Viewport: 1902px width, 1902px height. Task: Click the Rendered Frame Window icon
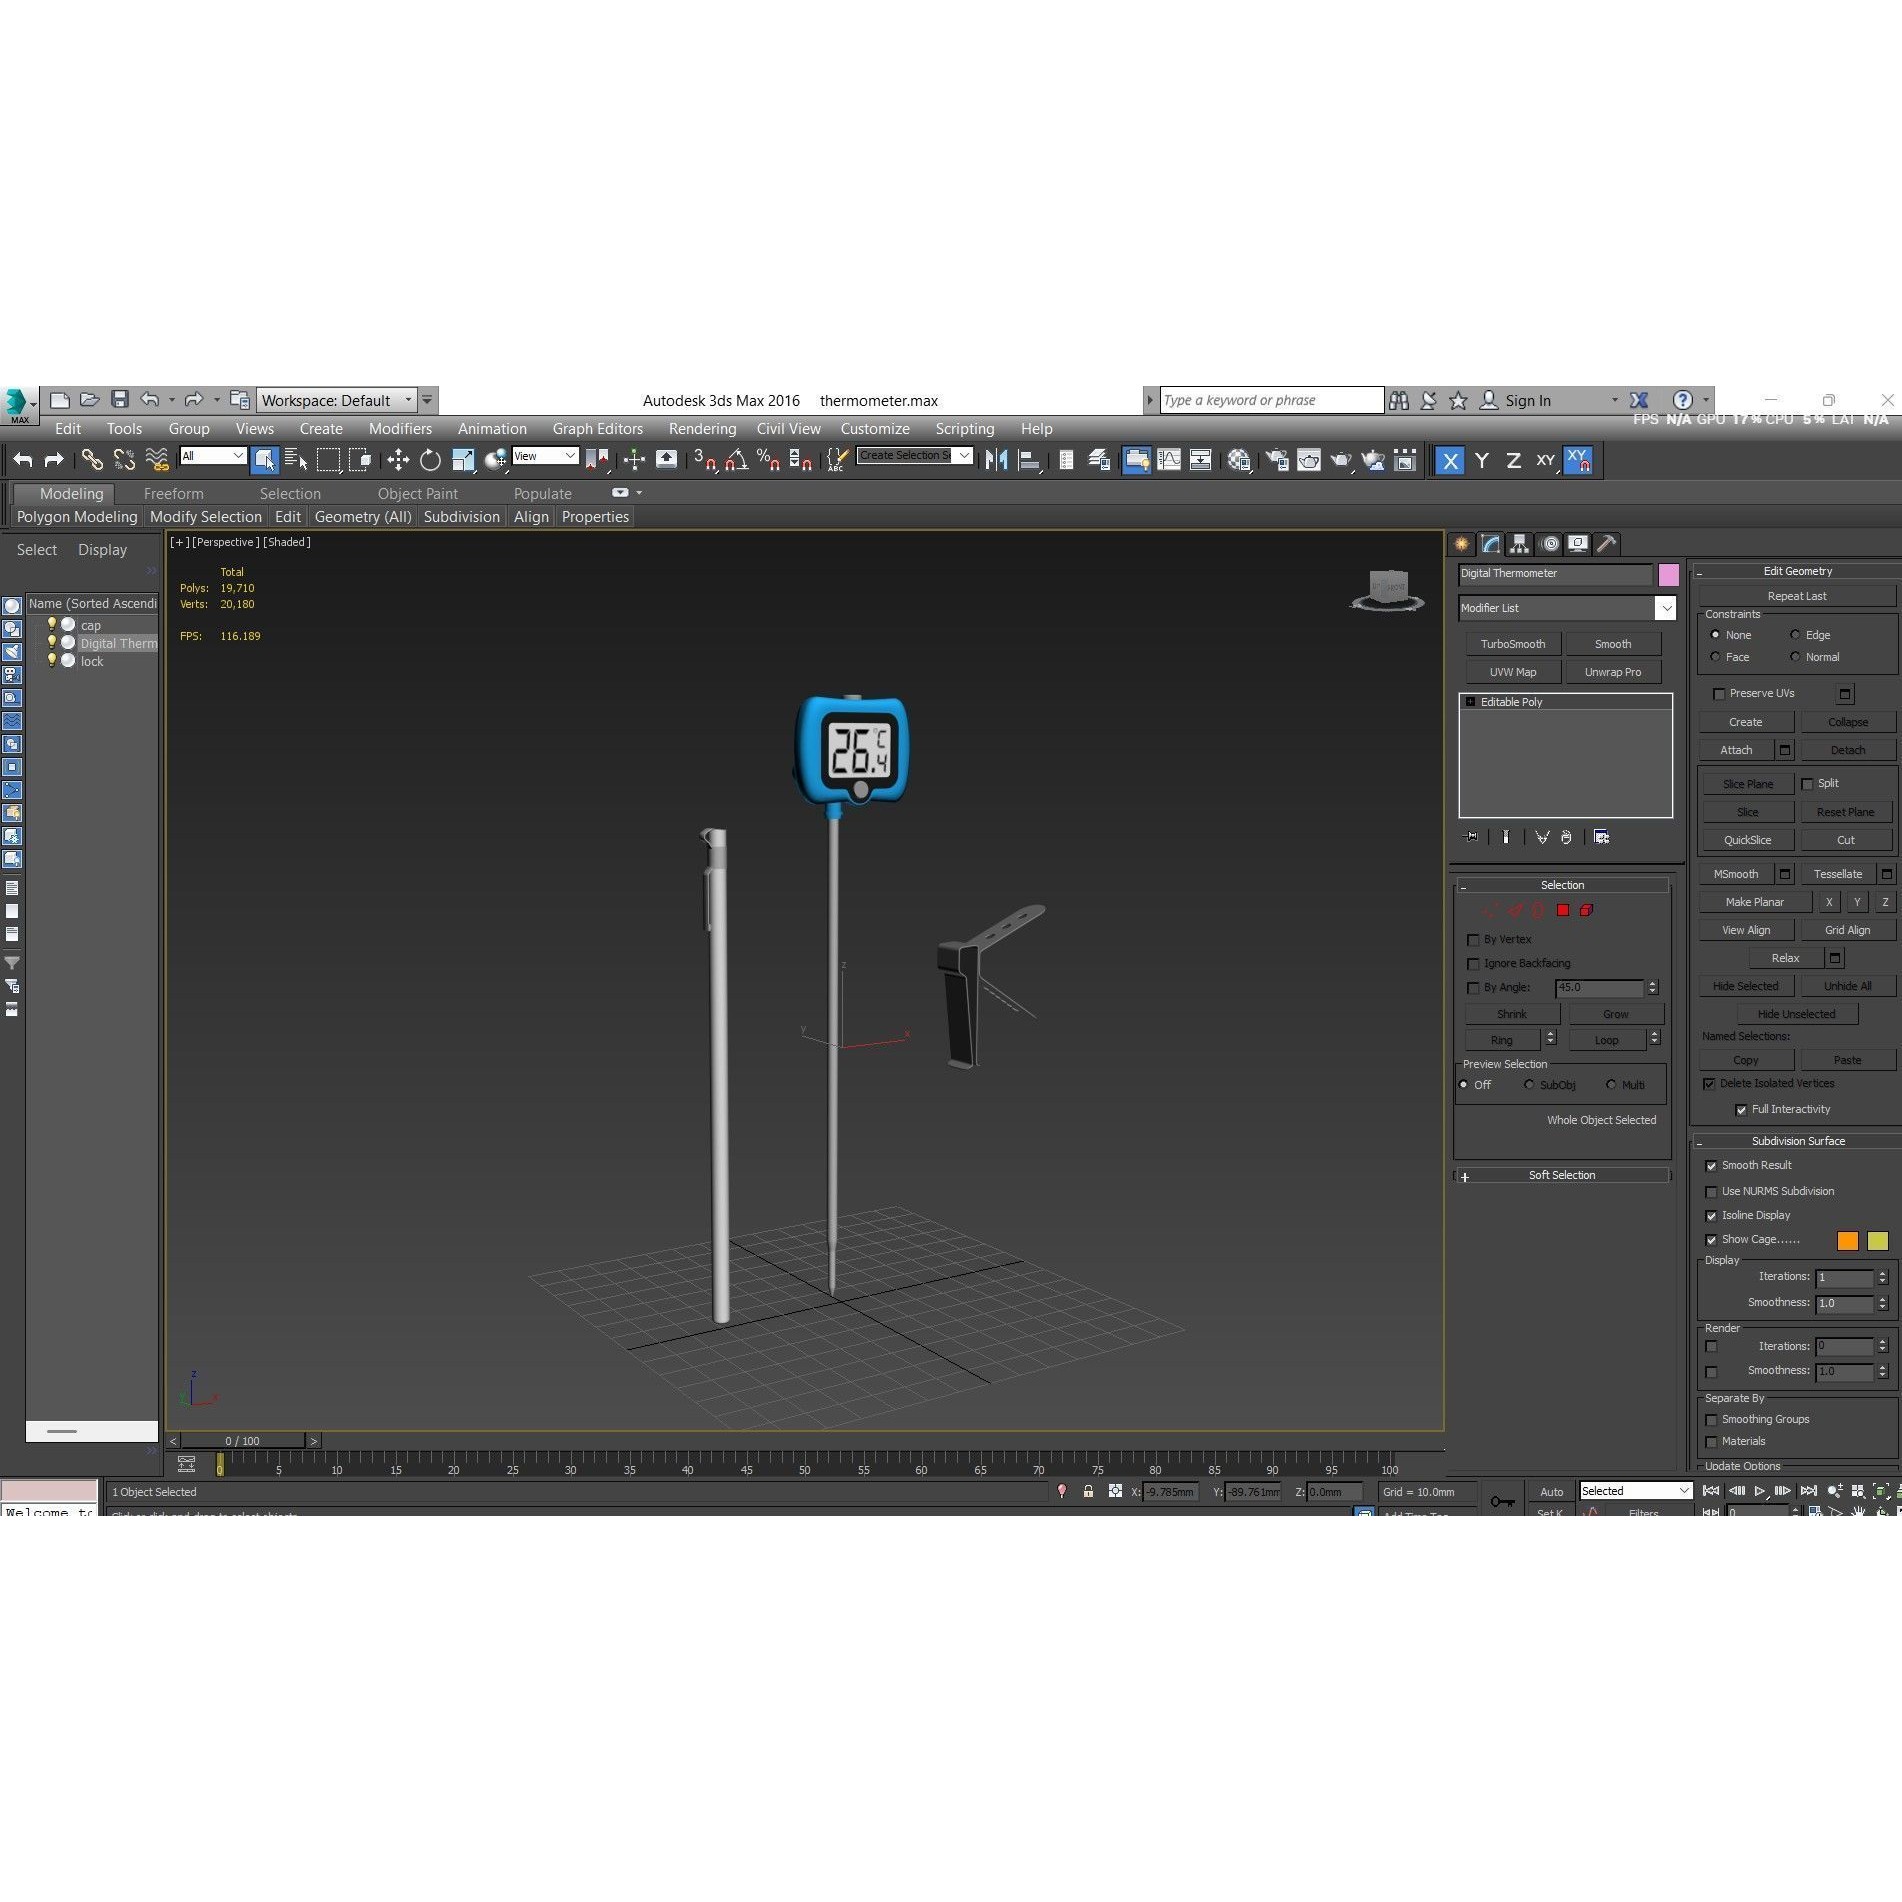pos(1309,460)
